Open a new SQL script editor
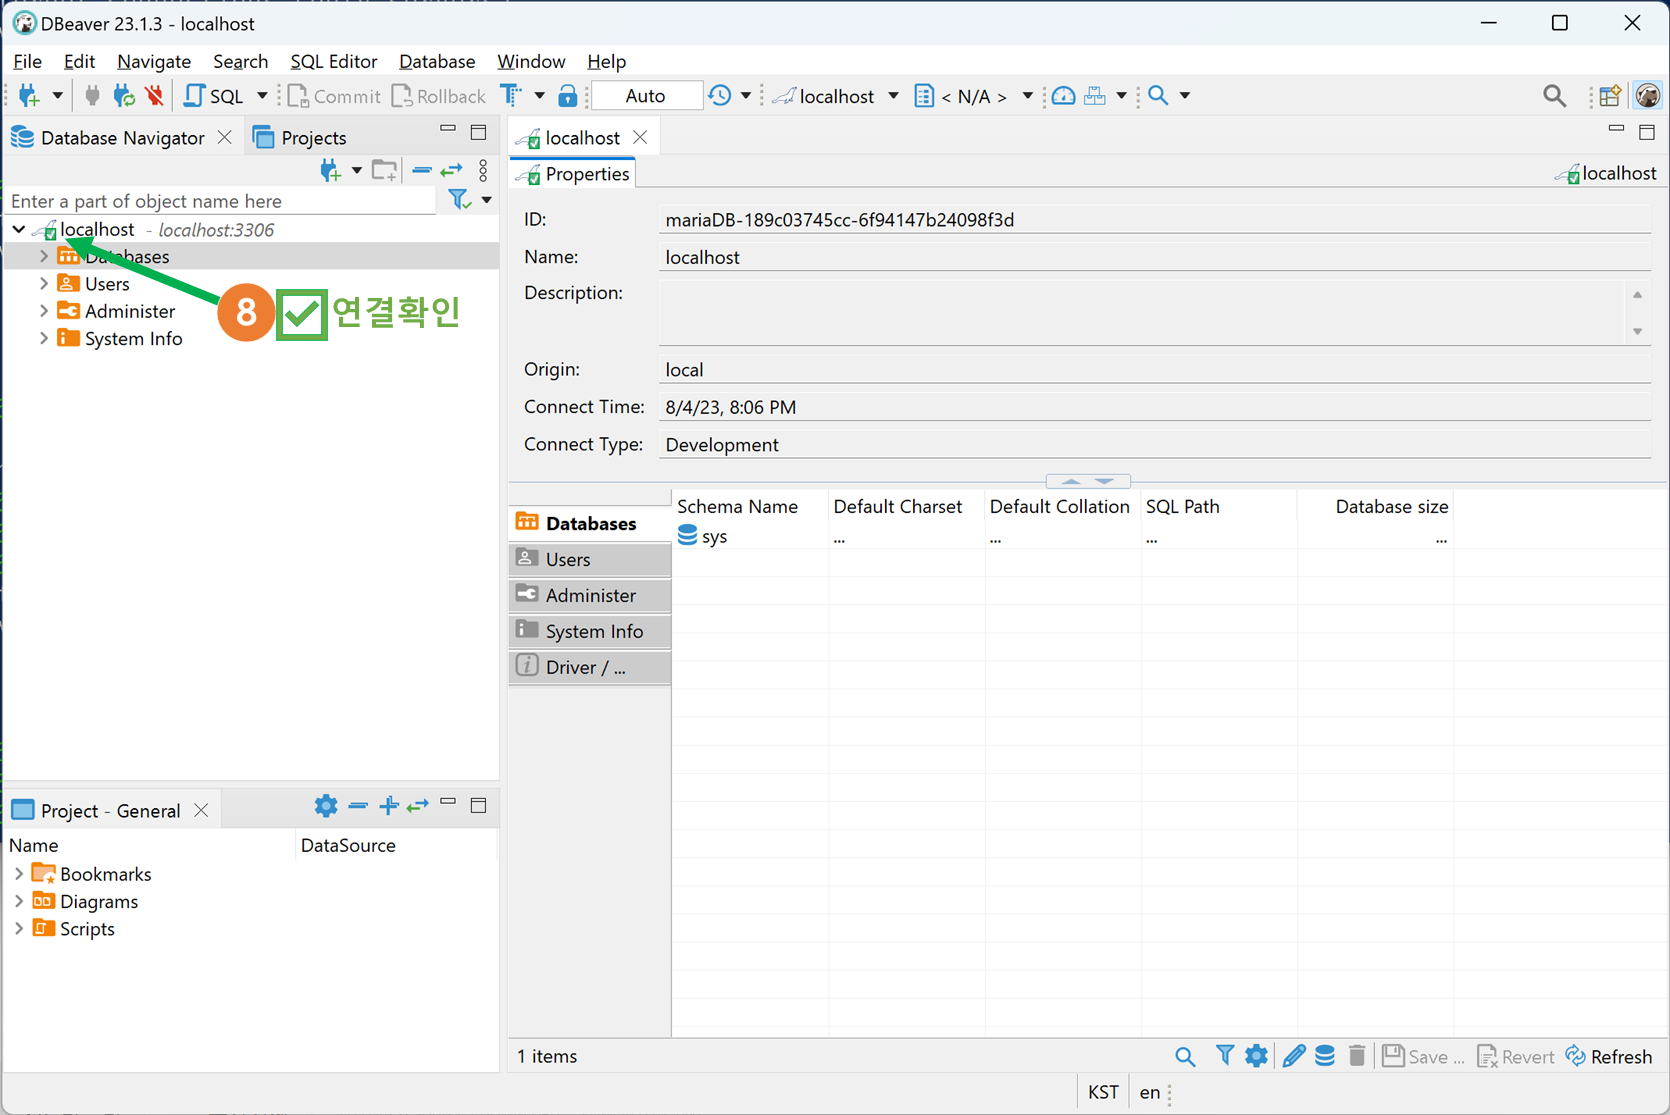 (x=214, y=96)
